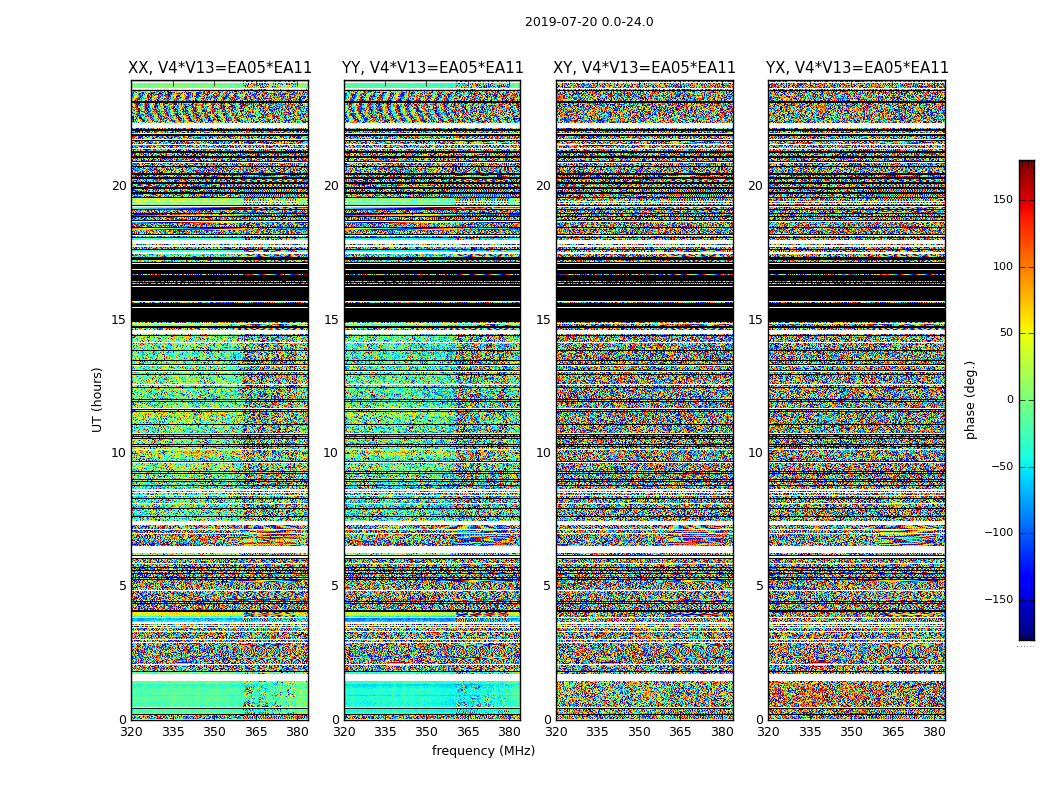1050x800 pixels.
Task: Click the colorbar tick label −100
Action: coord(999,532)
